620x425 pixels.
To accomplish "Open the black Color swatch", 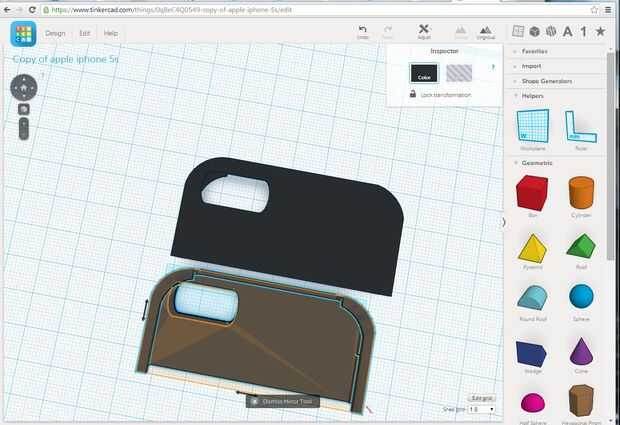I will pos(424,74).
